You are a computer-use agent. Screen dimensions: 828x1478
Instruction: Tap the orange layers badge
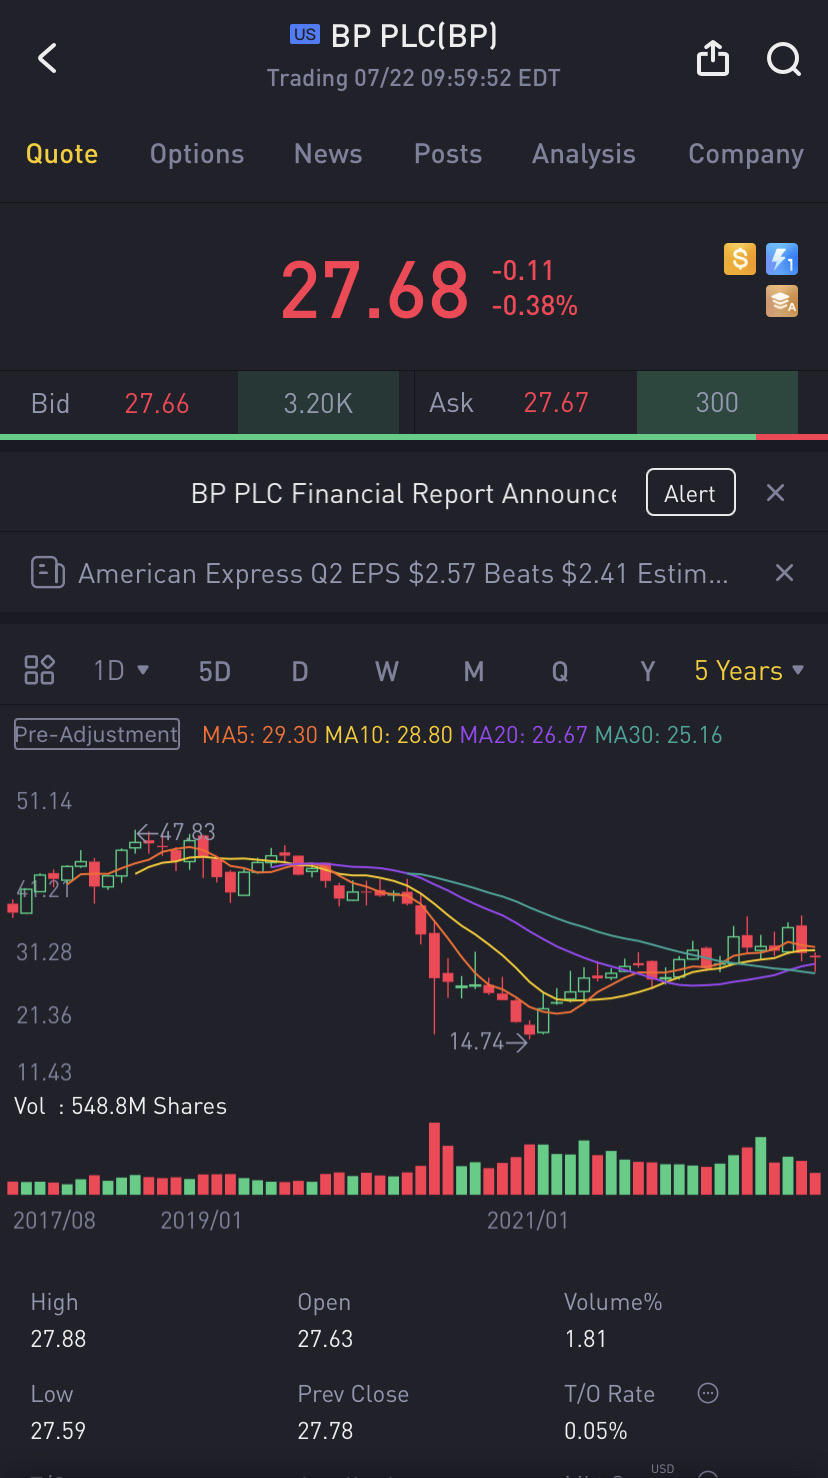[782, 301]
